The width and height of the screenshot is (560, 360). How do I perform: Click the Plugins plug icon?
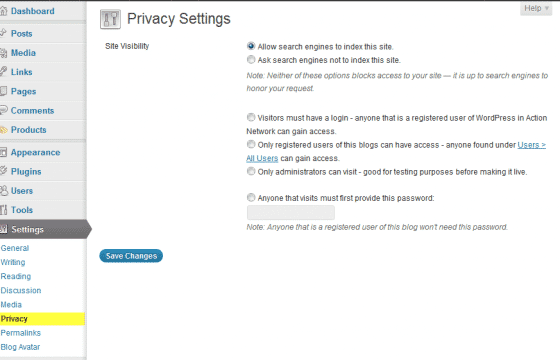3,171
